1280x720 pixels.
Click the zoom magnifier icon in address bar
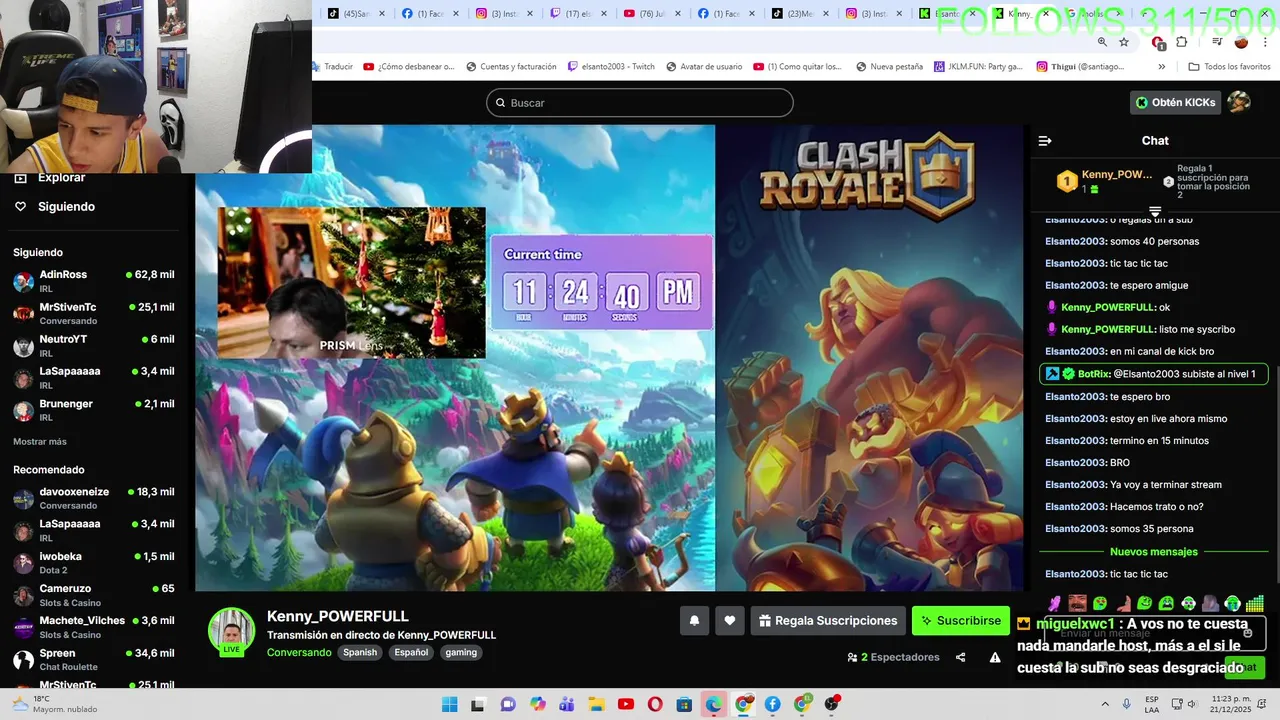pyautogui.click(x=1102, y=42)
